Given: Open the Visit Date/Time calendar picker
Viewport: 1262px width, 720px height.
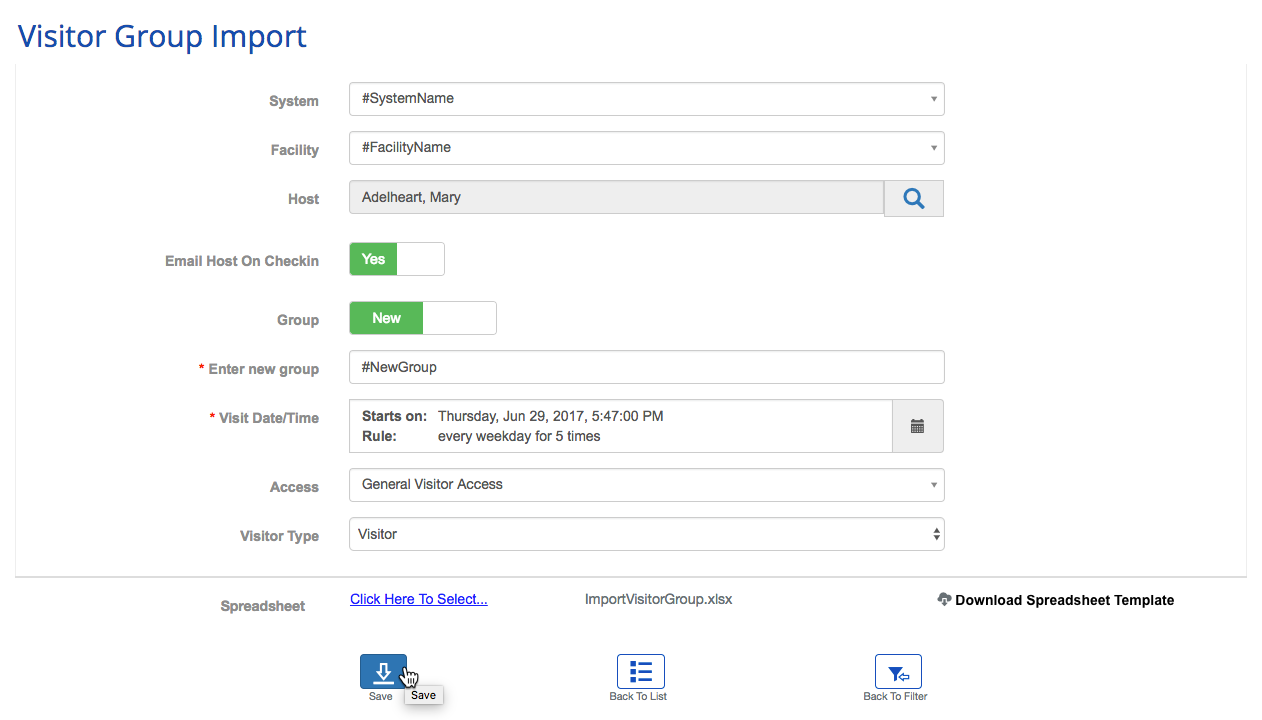Looking at the screenshot, I should [917, 426].
